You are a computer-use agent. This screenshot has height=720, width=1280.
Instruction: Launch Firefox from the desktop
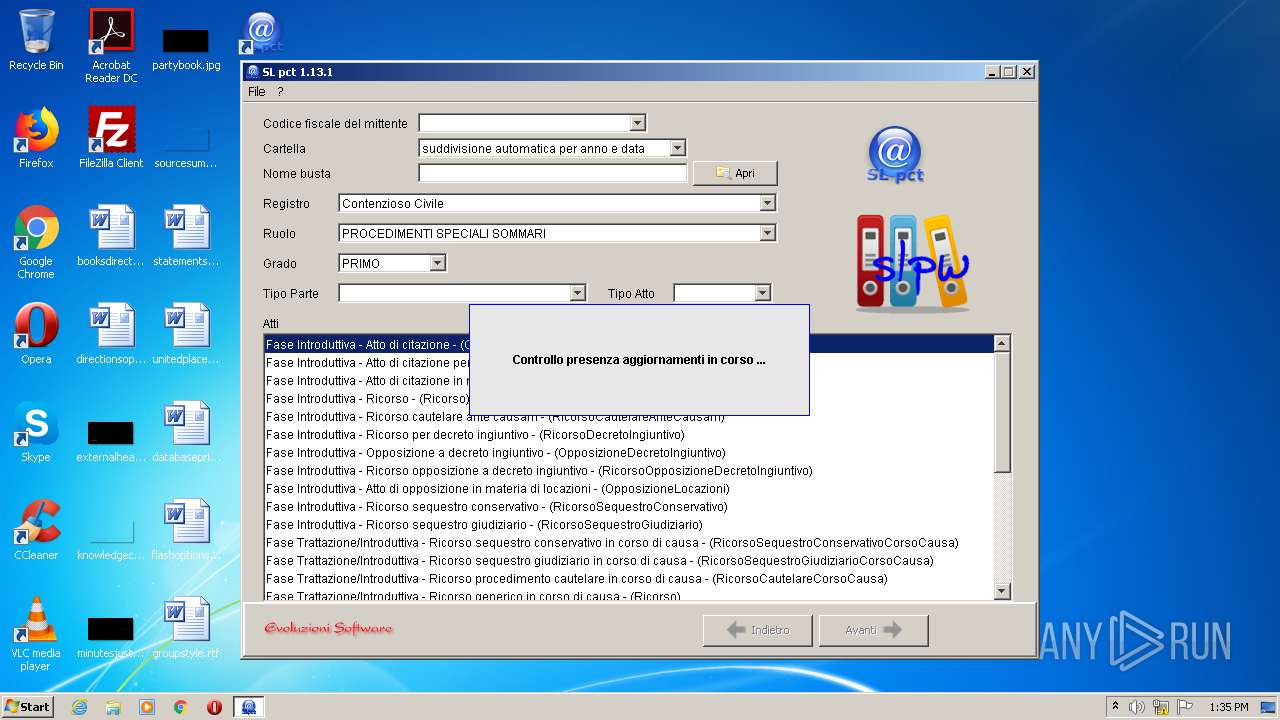coord(36,138)
